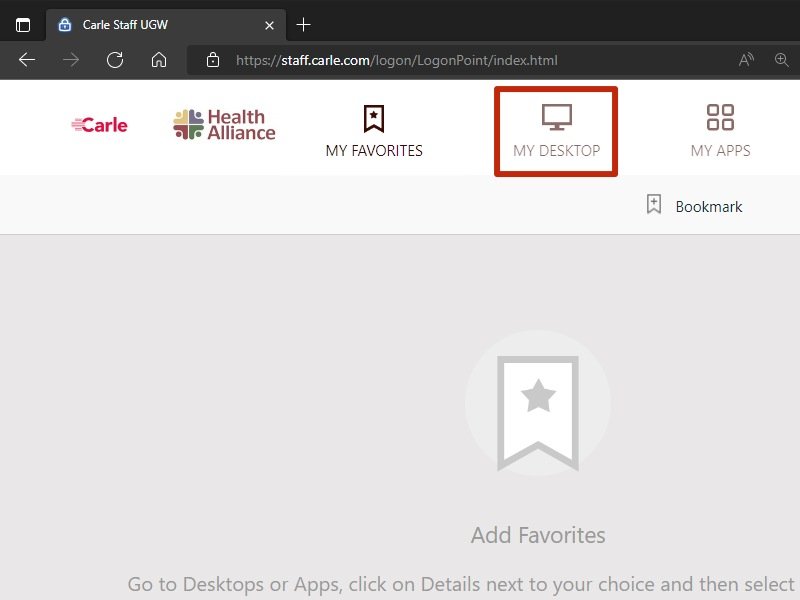This screenshot has width=800, height=600.
Task: Open a new browser tab
Action: (304, 25)
